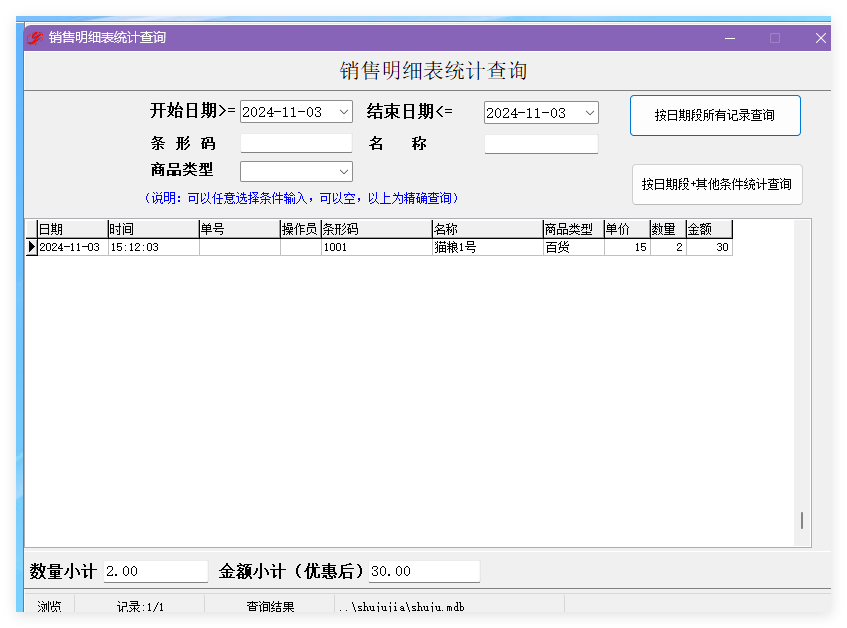
Task: Select the 日期 column header
Action: coord(72,229)
